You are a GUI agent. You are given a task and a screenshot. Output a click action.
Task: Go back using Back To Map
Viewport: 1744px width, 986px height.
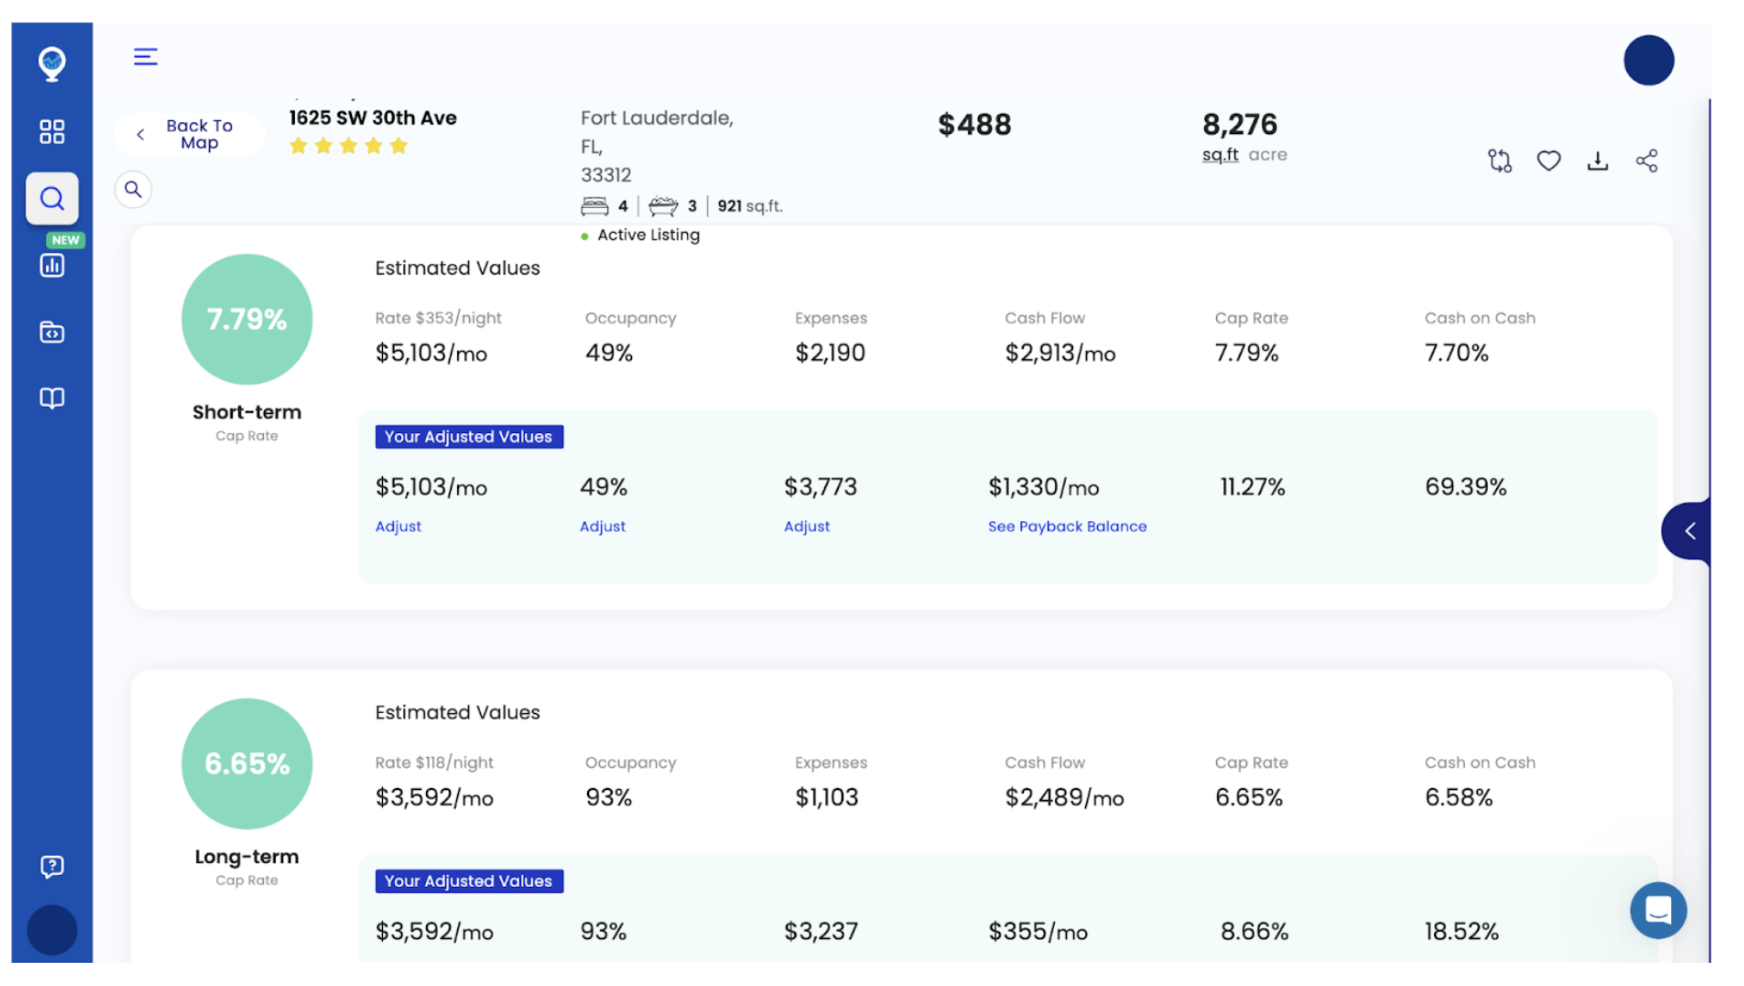[x=190, y=134]
